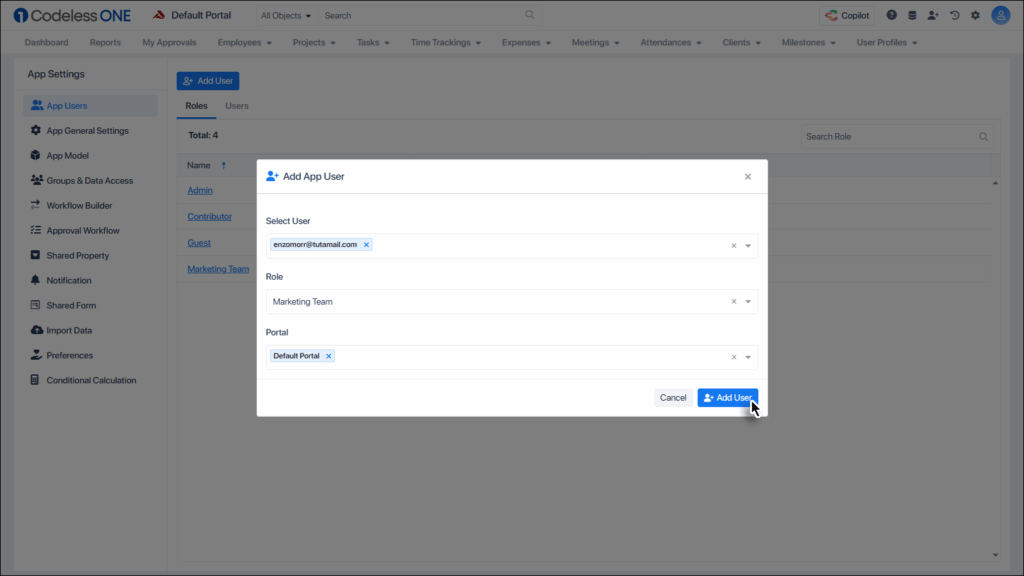Clear all in Select User field
1024x576 pixels.
pos(734,246)
